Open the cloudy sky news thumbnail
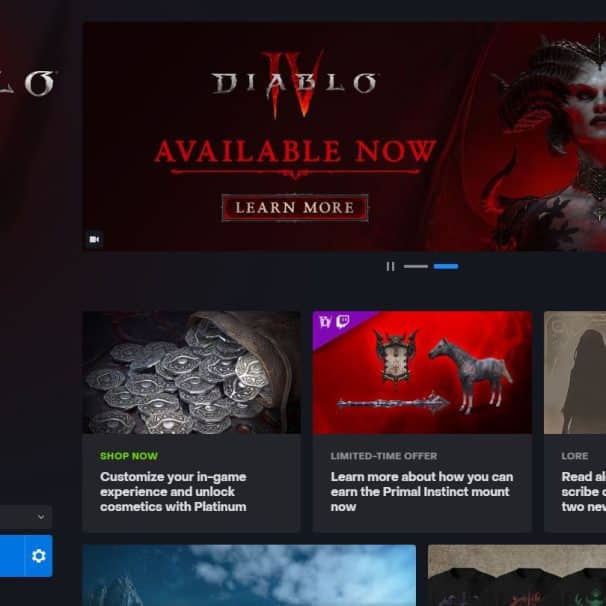This screenshot has height=606, width=606. click(249, 575)
